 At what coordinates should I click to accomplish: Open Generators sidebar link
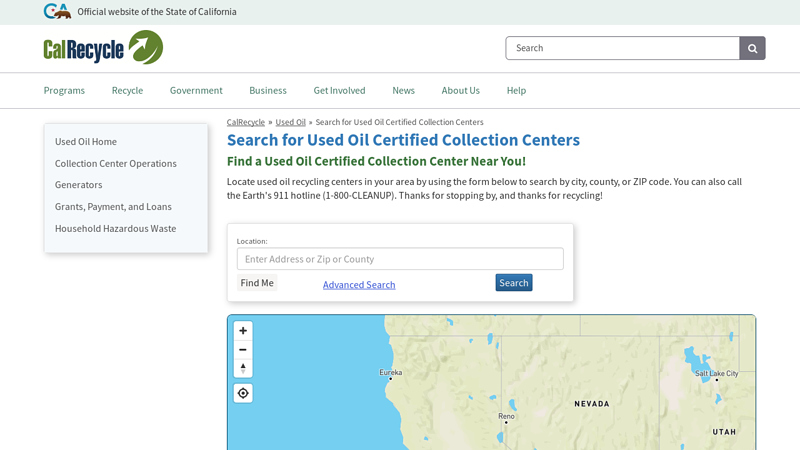(x=79, y=185)
